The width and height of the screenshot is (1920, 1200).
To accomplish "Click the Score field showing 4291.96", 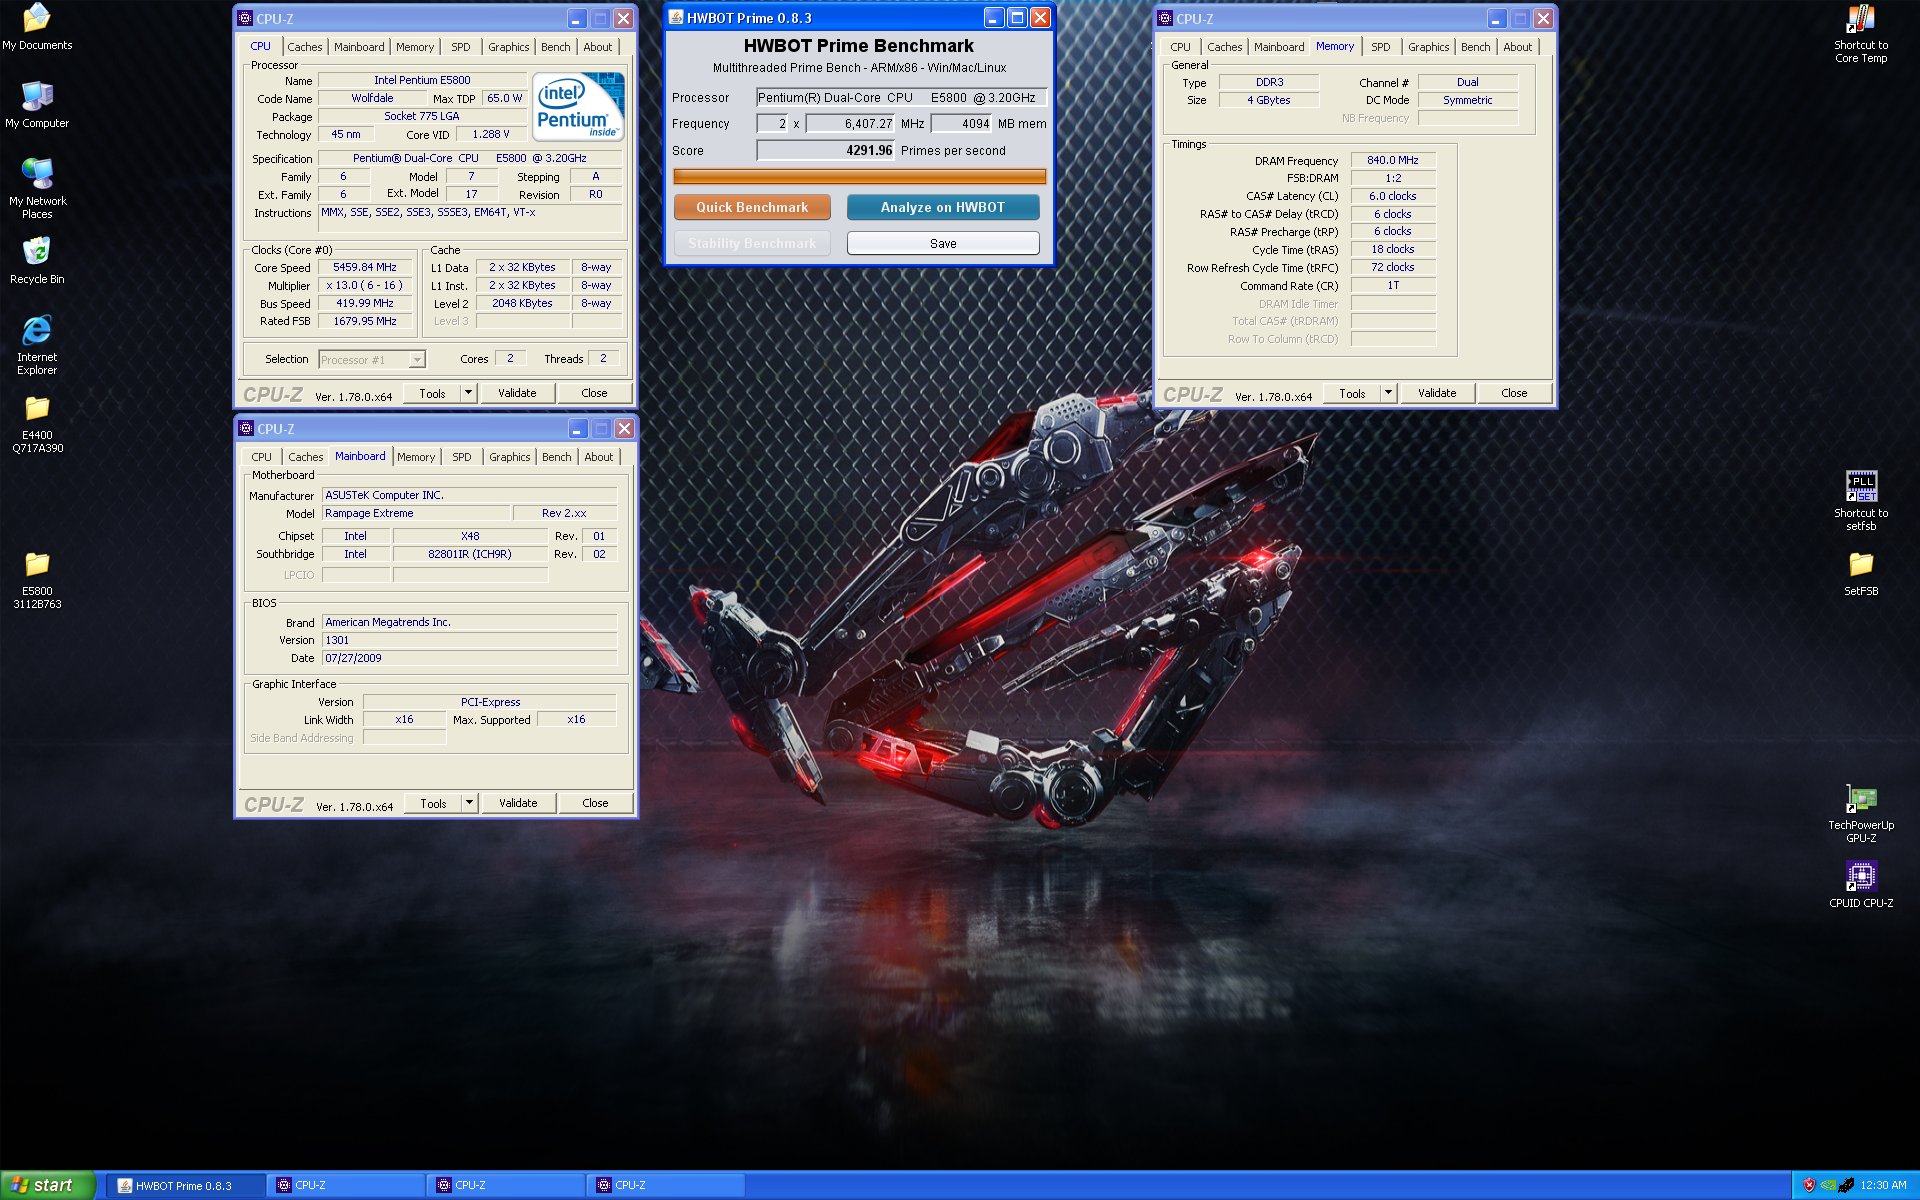I will pyautogui.click(x=826, y=150).
